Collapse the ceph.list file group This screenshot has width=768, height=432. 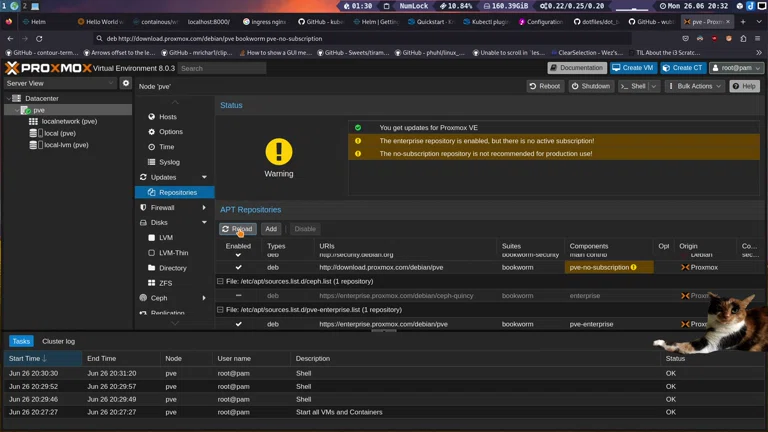(220, 281)
